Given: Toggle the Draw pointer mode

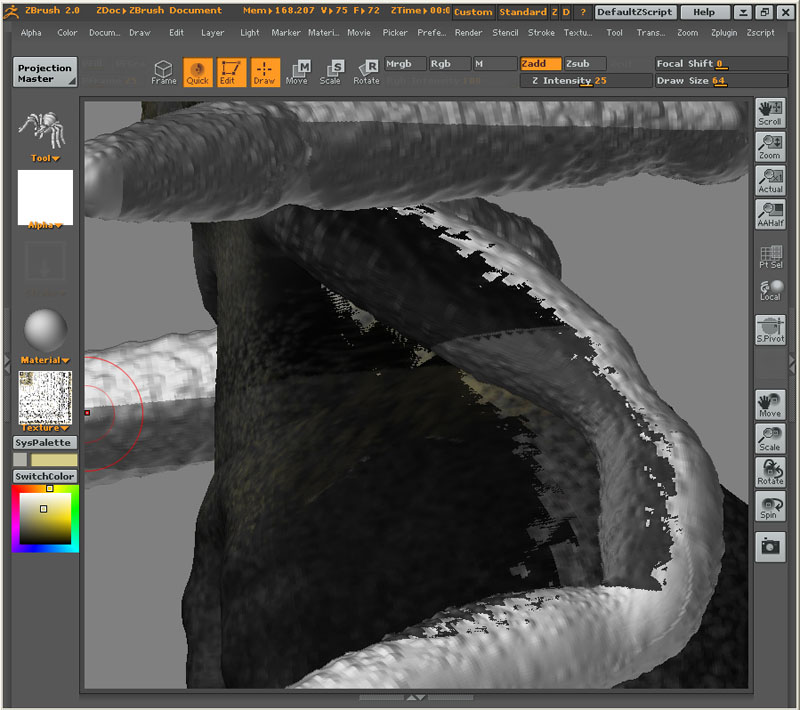Looking at the screenshot, I should coord(265,72).
